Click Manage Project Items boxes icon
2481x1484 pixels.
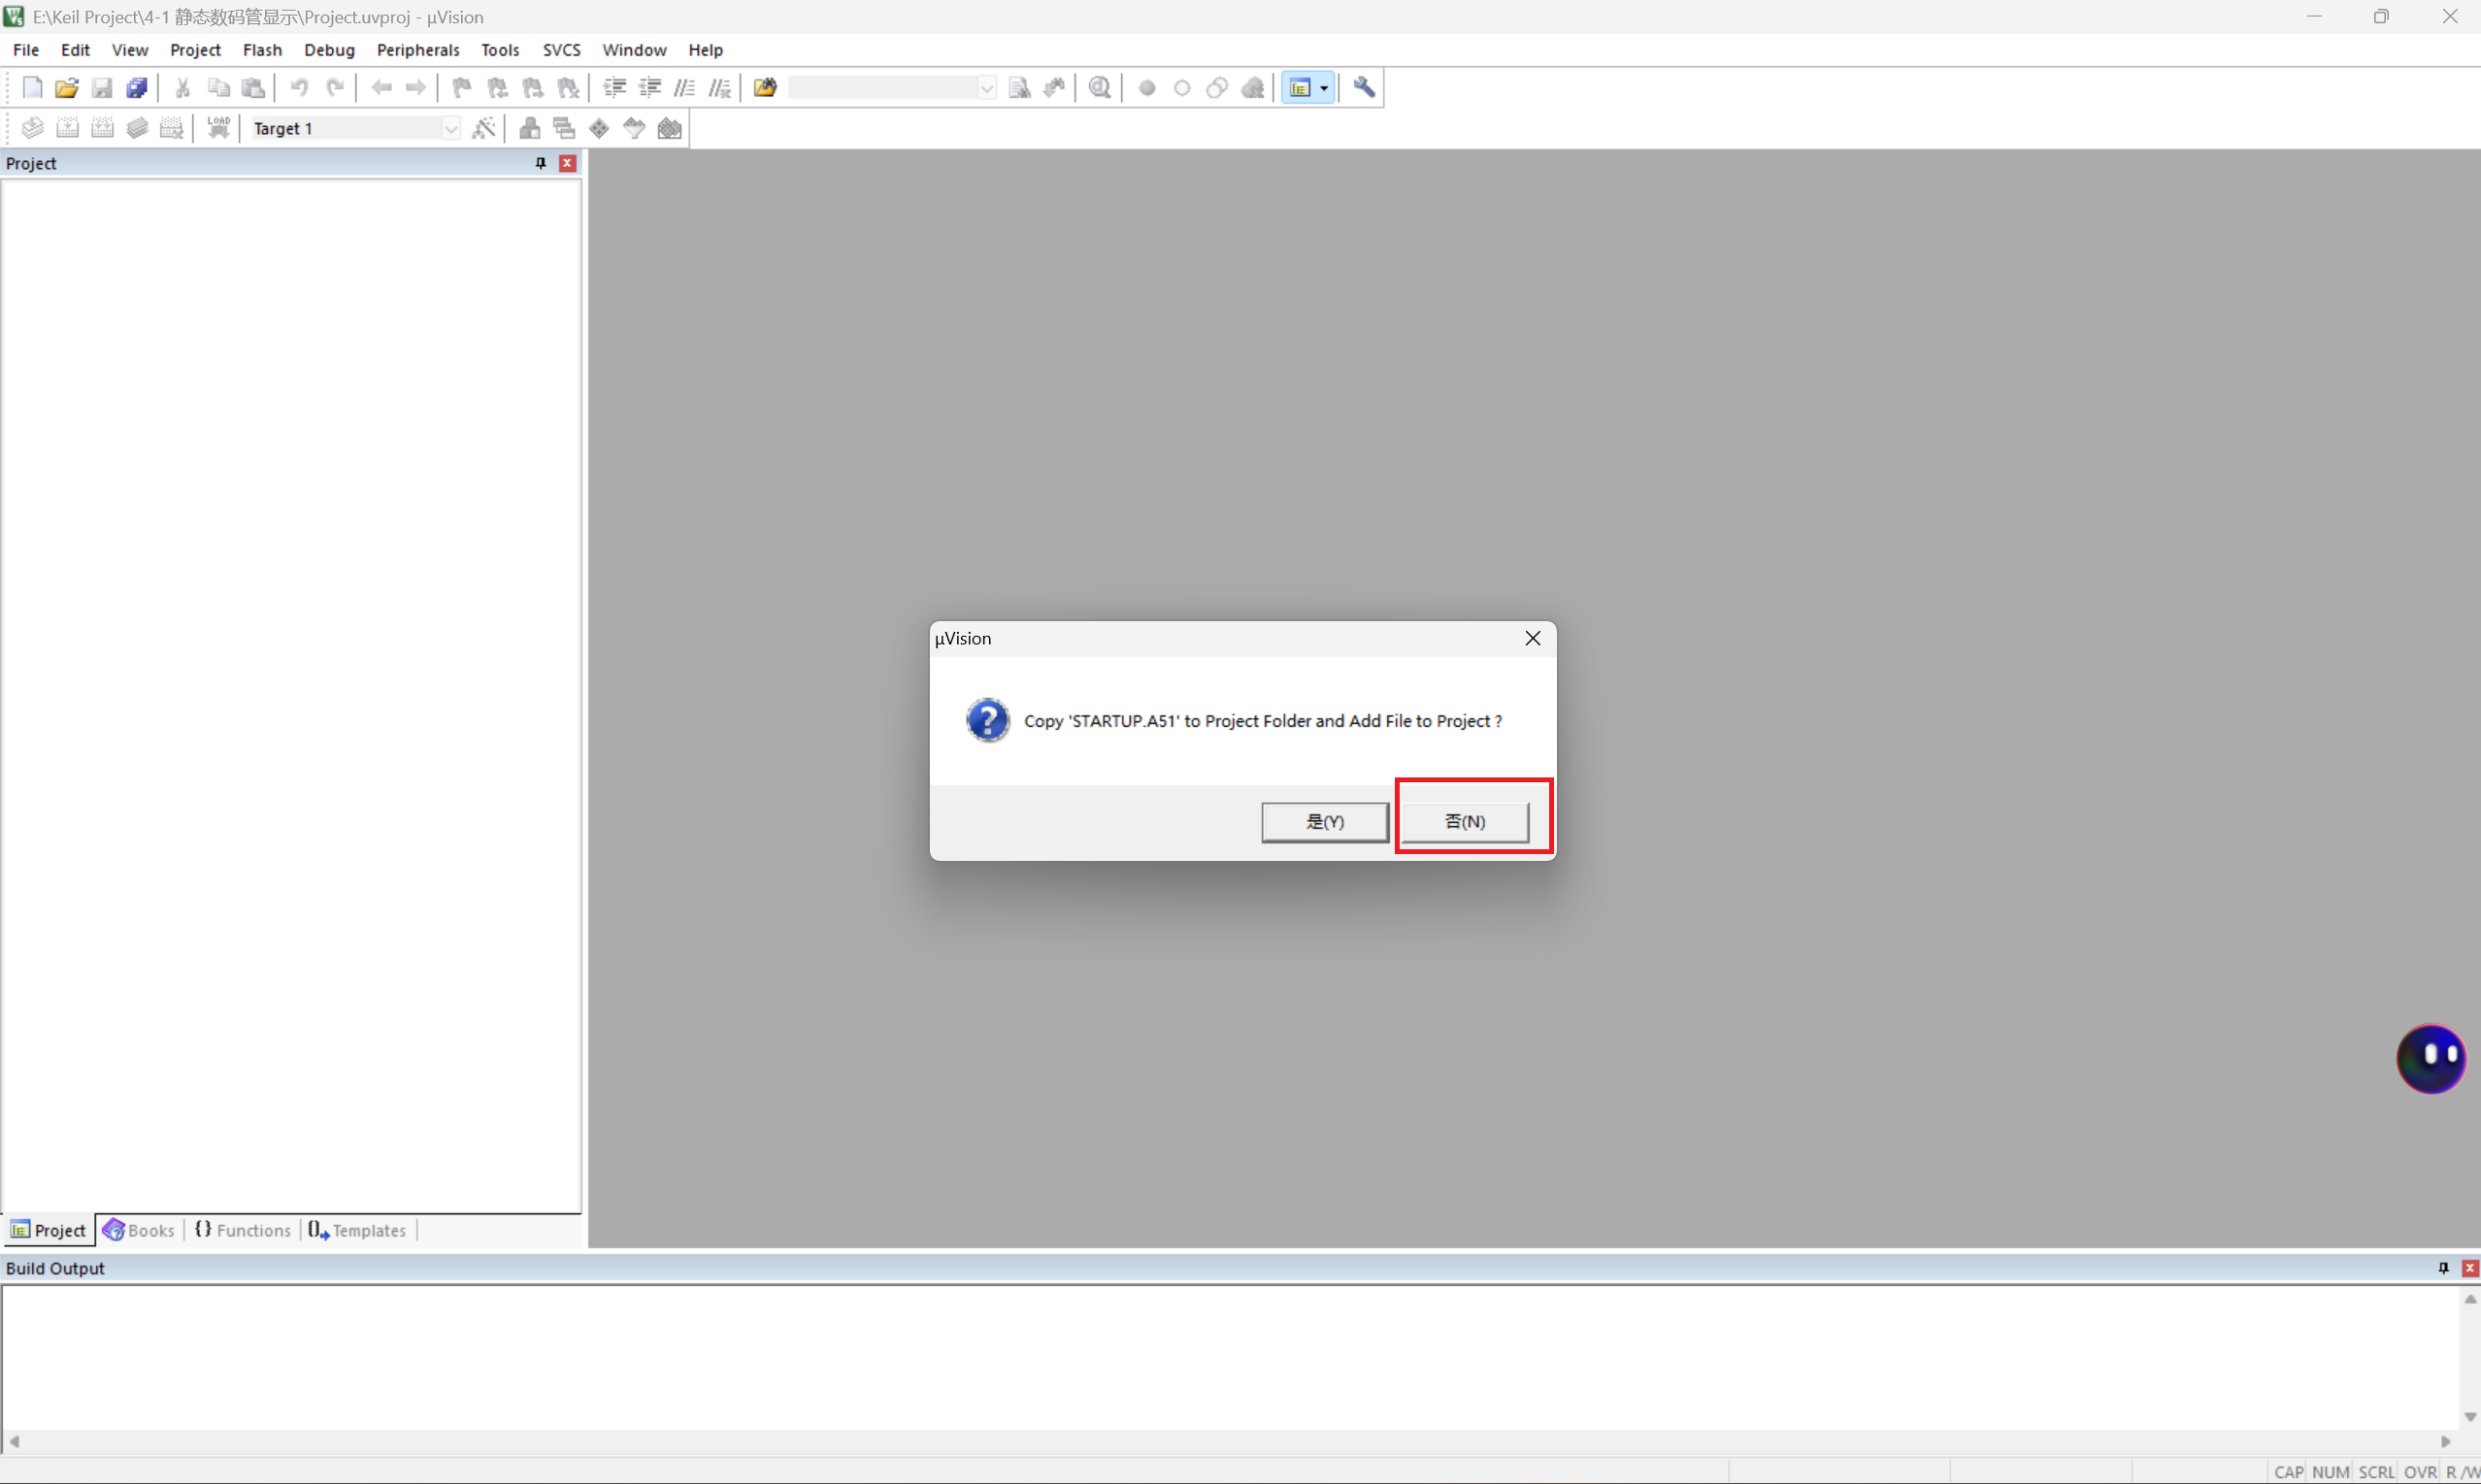[x=530, y=128]
